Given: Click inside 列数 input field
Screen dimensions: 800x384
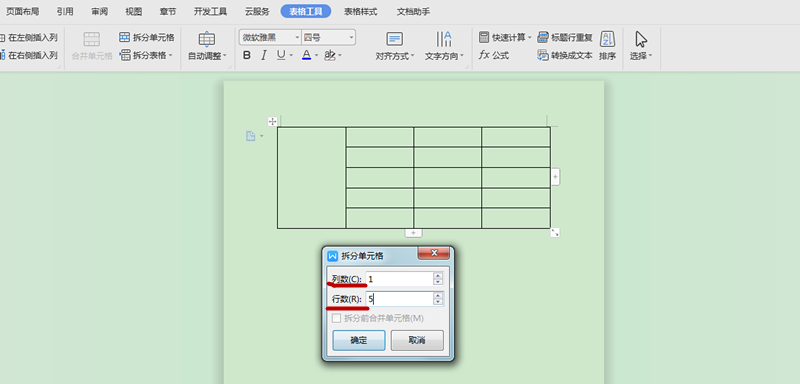Looking at the screenshot, I should tap(399, 279).
